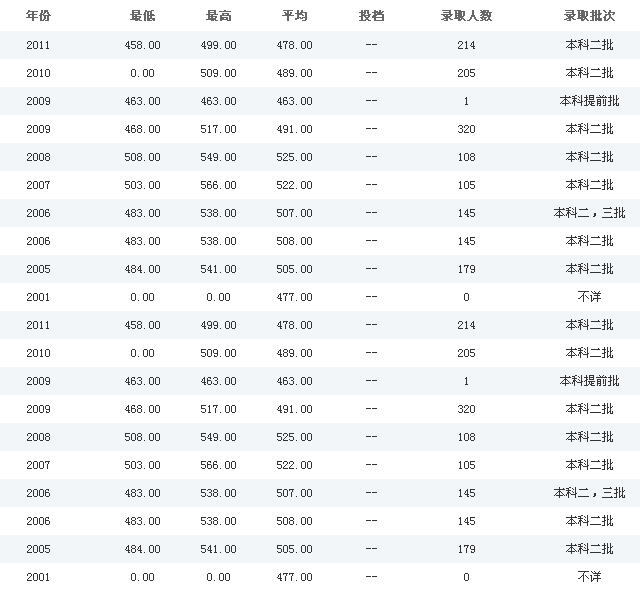Select the 投档 column header
The image size is (640, 597).
(370, 17)
